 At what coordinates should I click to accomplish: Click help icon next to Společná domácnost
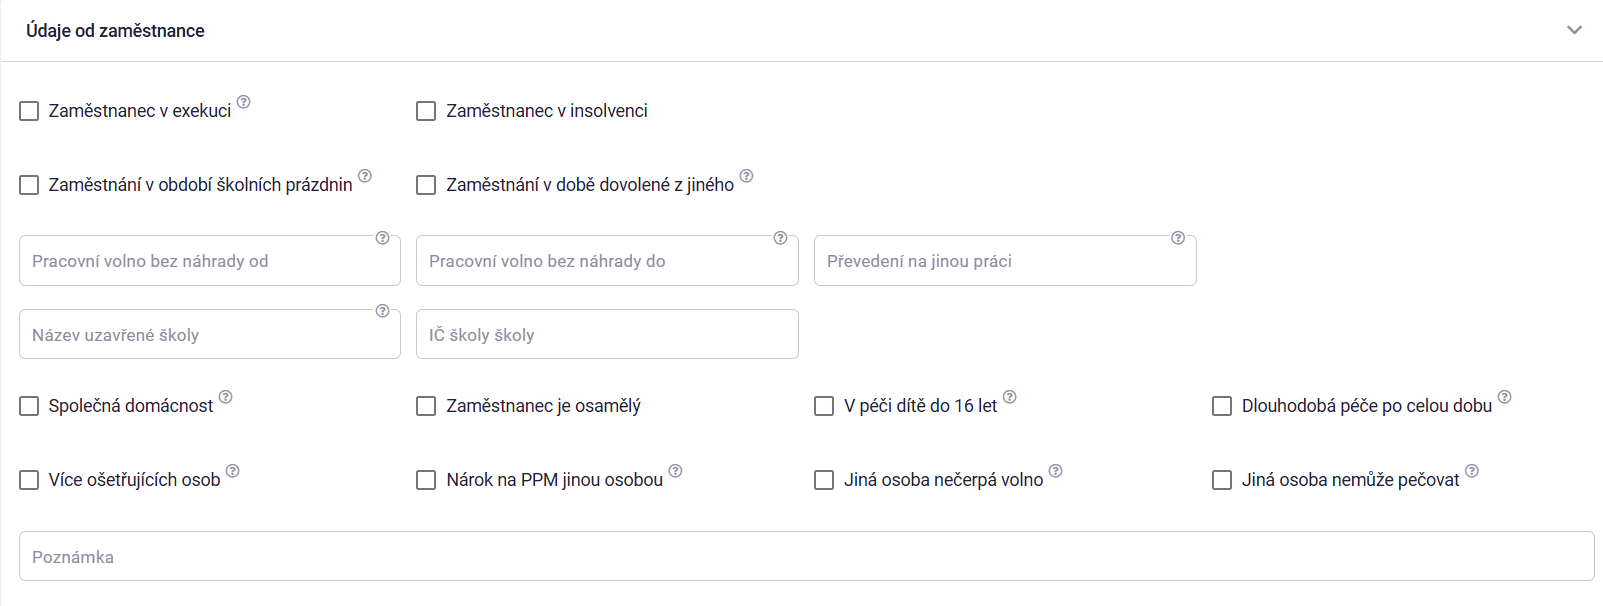(x=226, y=397)
